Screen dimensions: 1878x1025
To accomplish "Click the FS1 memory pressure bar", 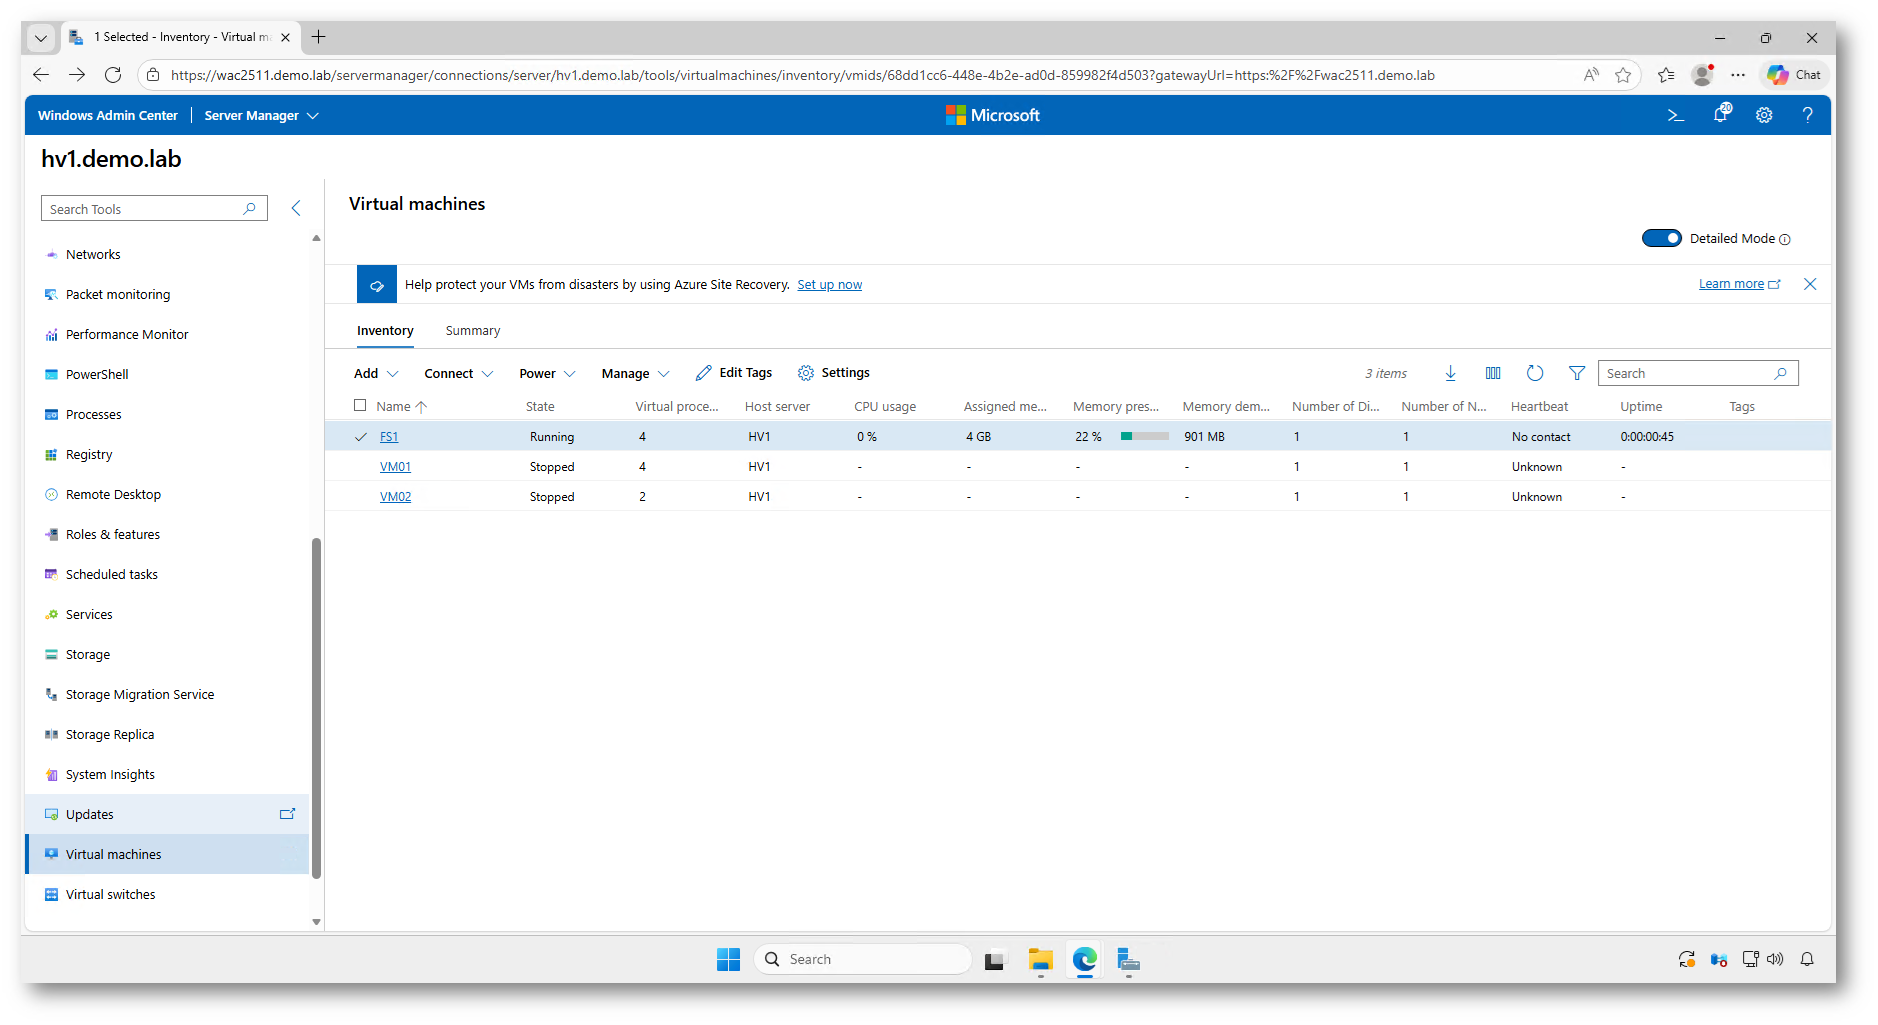I will pos(1144,437).
